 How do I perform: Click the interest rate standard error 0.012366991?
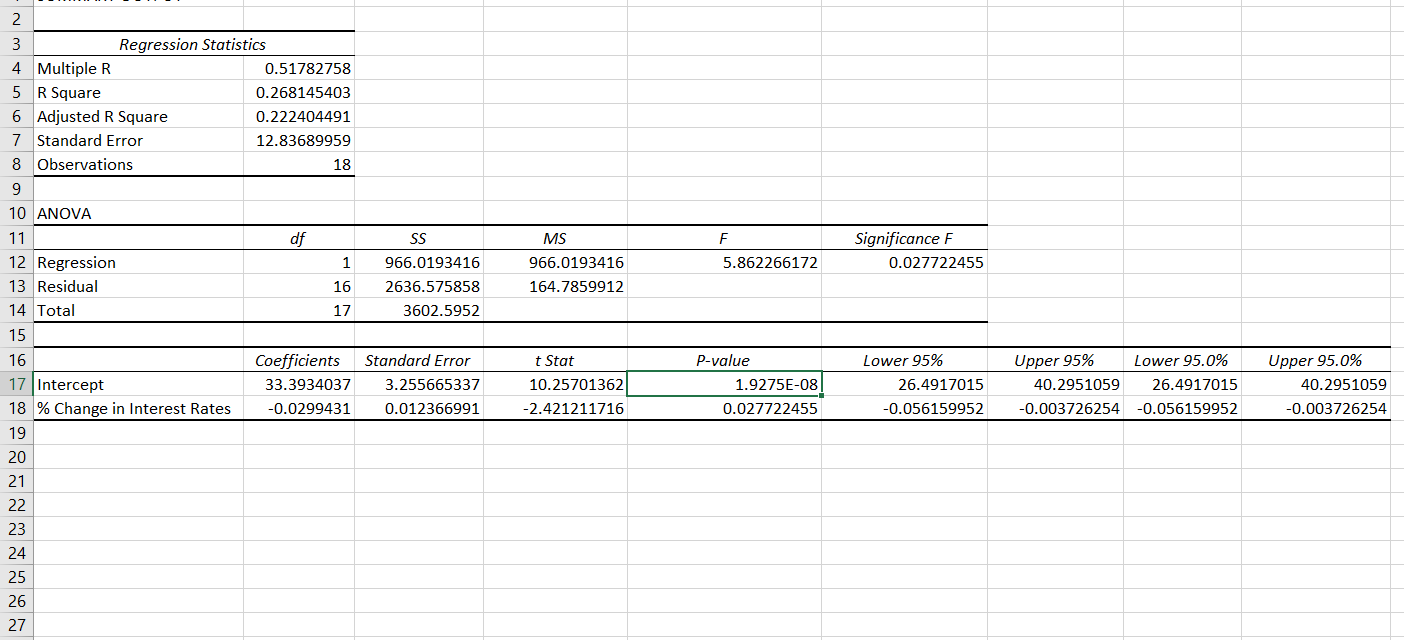(x=419, y=408)
